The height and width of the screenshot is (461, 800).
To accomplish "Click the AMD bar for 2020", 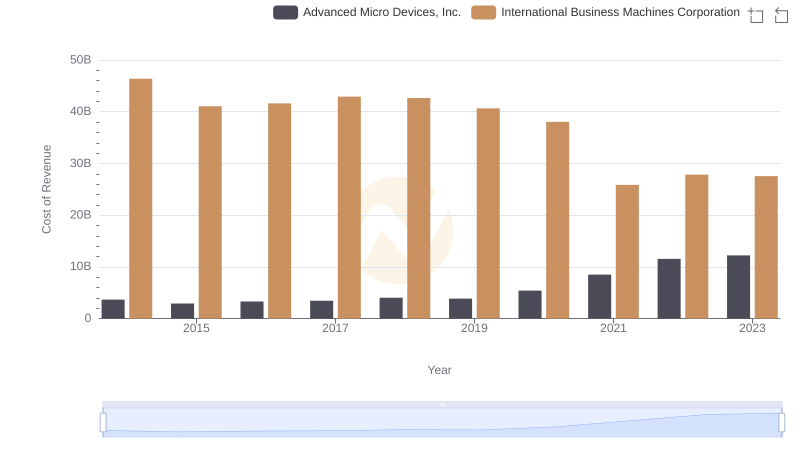I will pos(530,304).
